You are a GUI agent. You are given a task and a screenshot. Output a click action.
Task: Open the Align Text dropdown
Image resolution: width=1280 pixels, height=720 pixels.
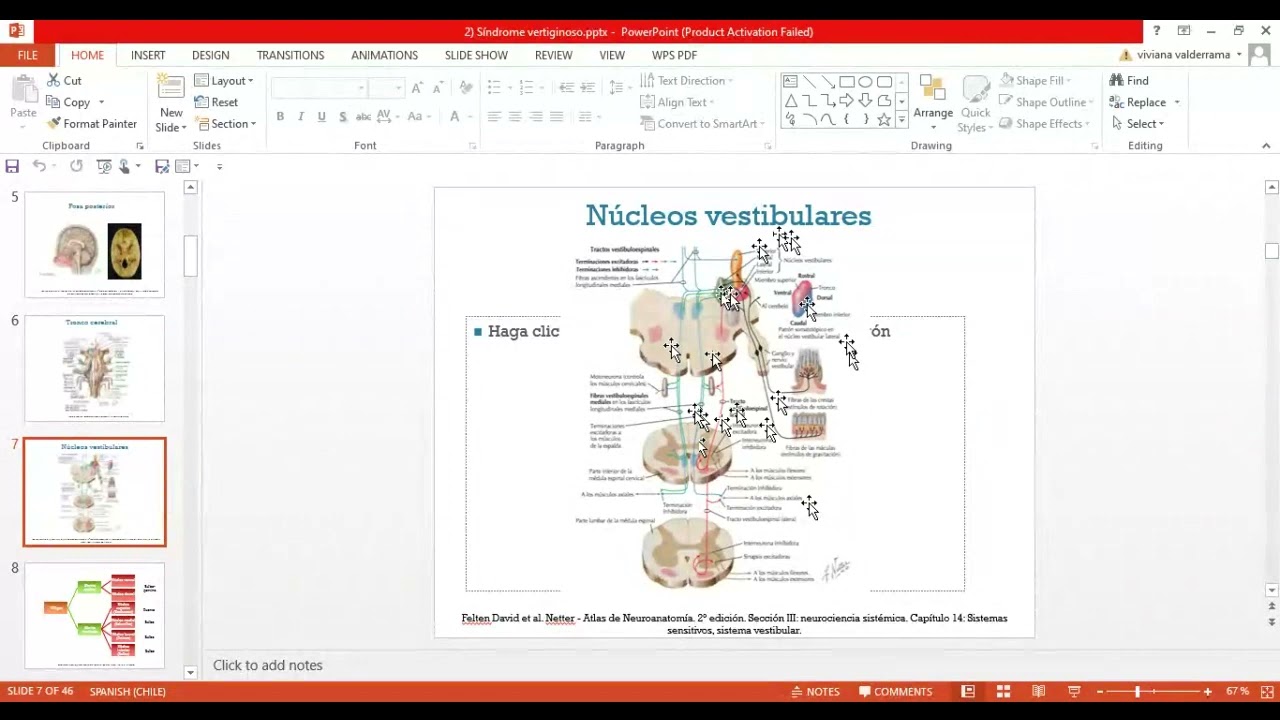point(677,102)
